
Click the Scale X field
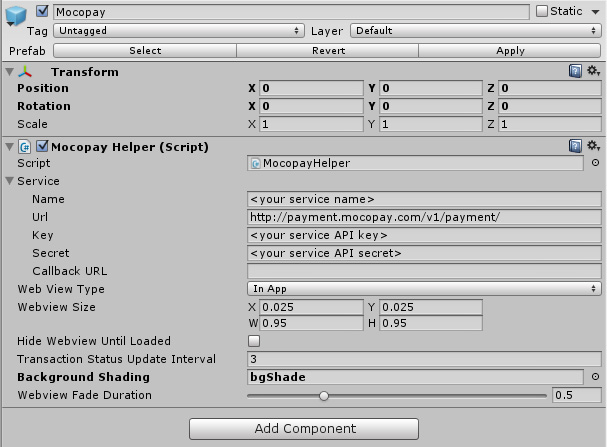pos(311,124)
